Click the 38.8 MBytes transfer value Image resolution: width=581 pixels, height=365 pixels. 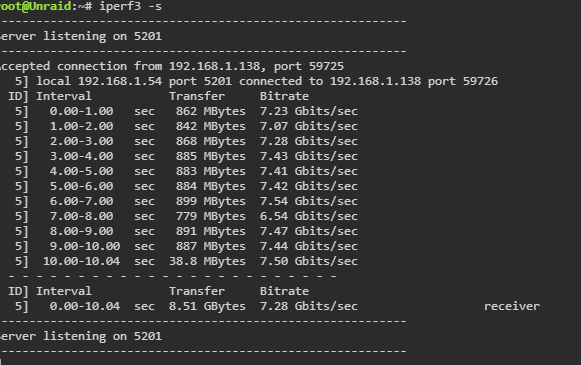[x=207, y=261]
